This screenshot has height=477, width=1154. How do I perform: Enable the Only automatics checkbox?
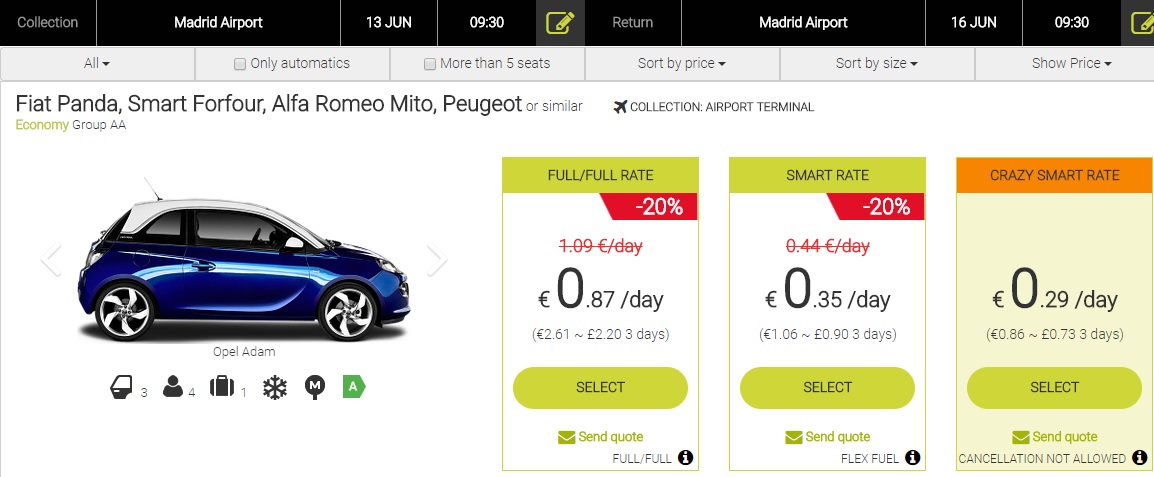tap(240, 64)
